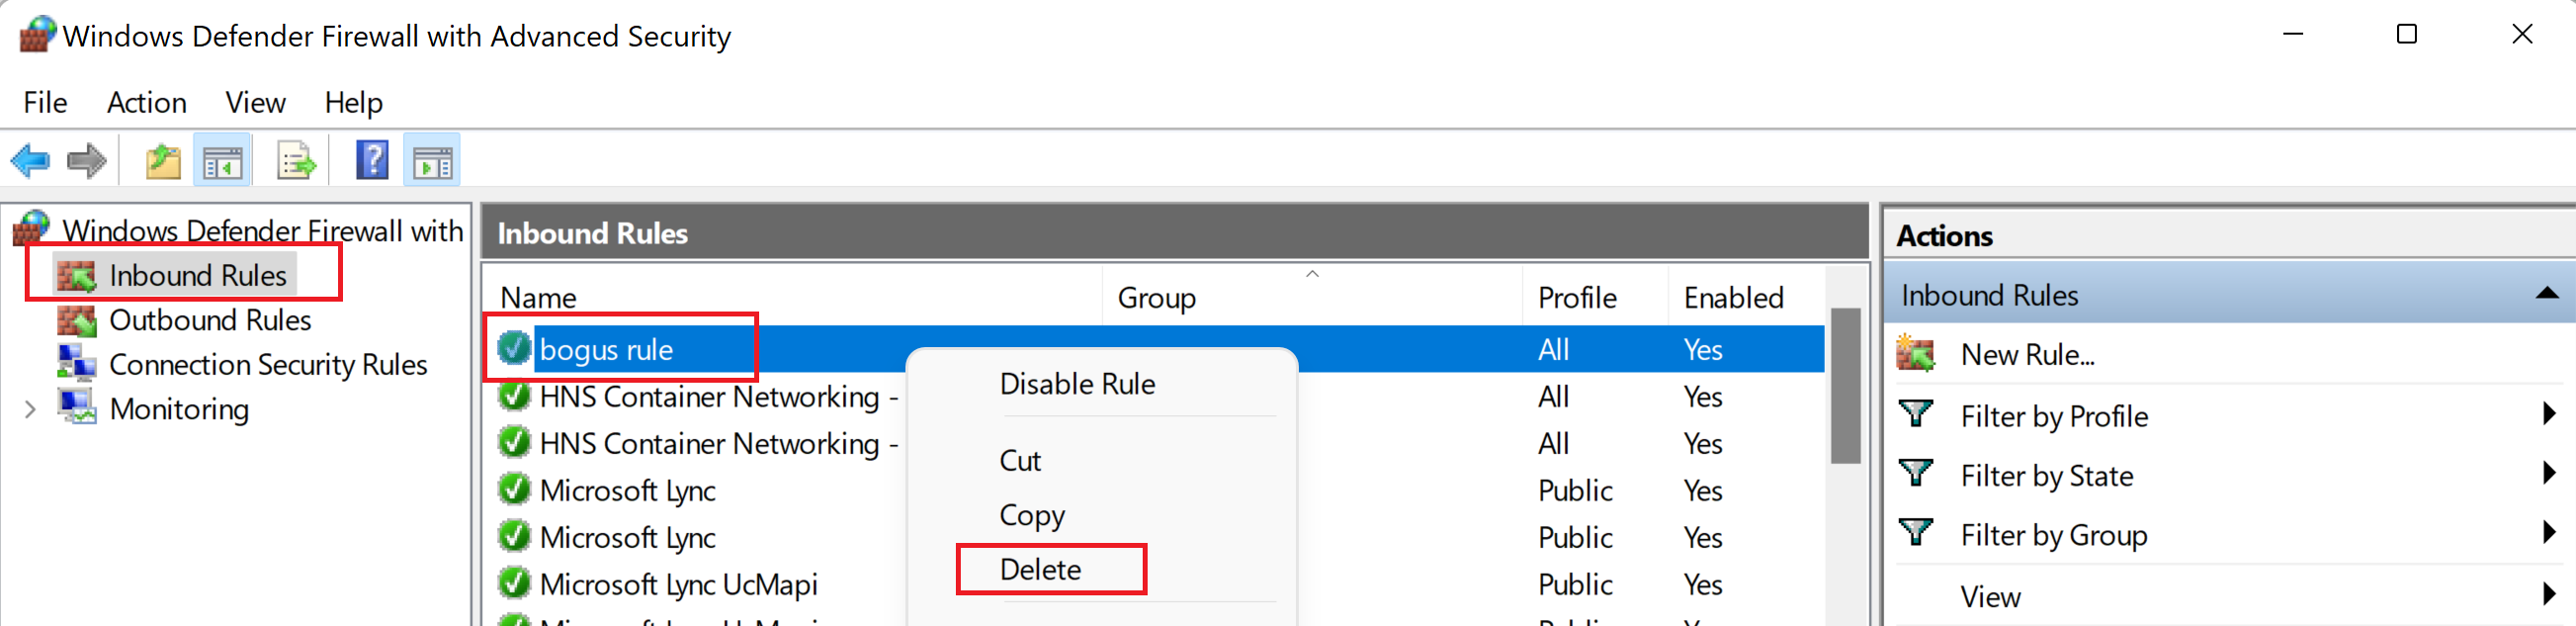
Task: Click the blue Help question mark icon
Action: pos(372,161)
